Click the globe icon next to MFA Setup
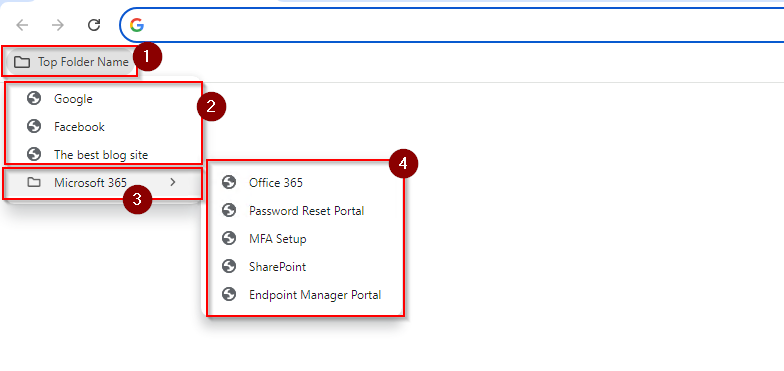Viewport: 784px width, 371px height. (x=229, y=238)
